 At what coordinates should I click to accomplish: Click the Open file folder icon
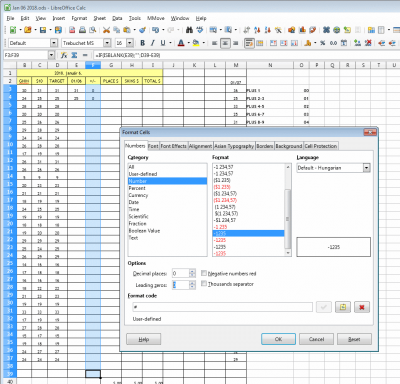point(28,30)
